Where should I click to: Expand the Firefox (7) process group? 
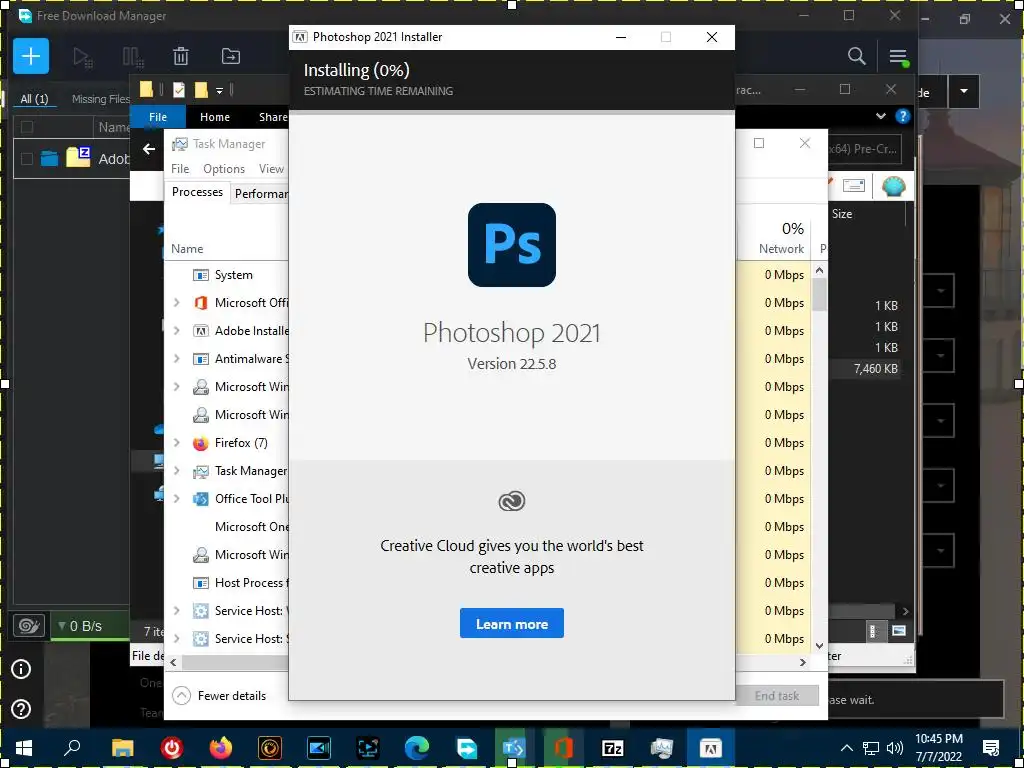point(176,443)
